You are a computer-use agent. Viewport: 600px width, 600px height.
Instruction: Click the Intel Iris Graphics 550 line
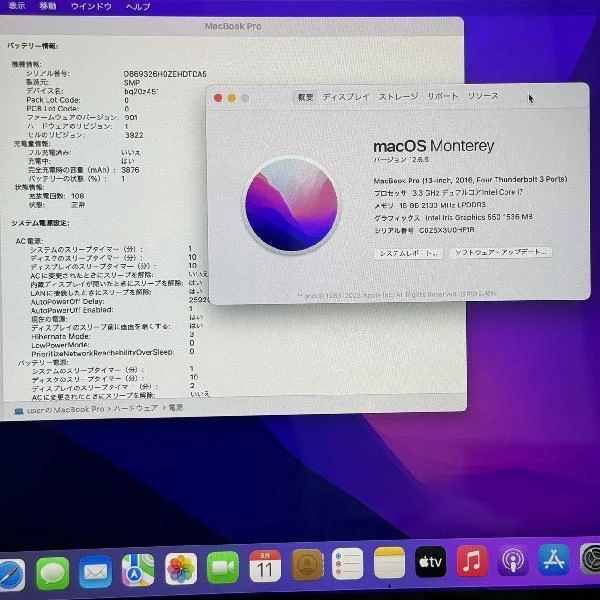click(453, 217)
